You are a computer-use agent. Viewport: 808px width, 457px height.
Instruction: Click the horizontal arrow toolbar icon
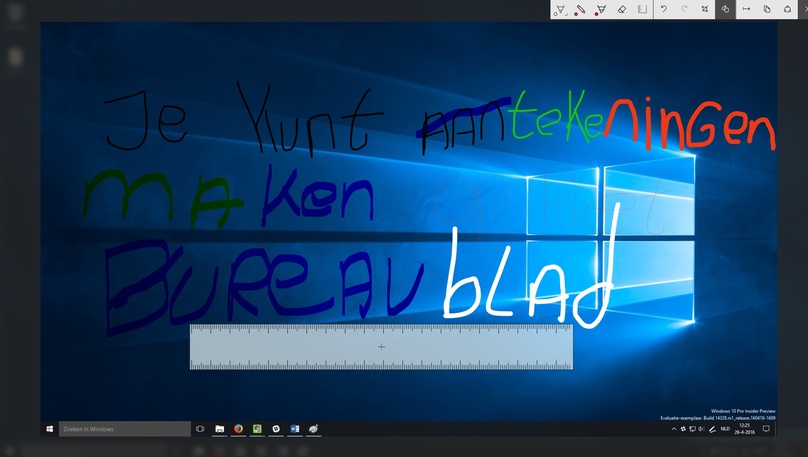tap(746, 9)
